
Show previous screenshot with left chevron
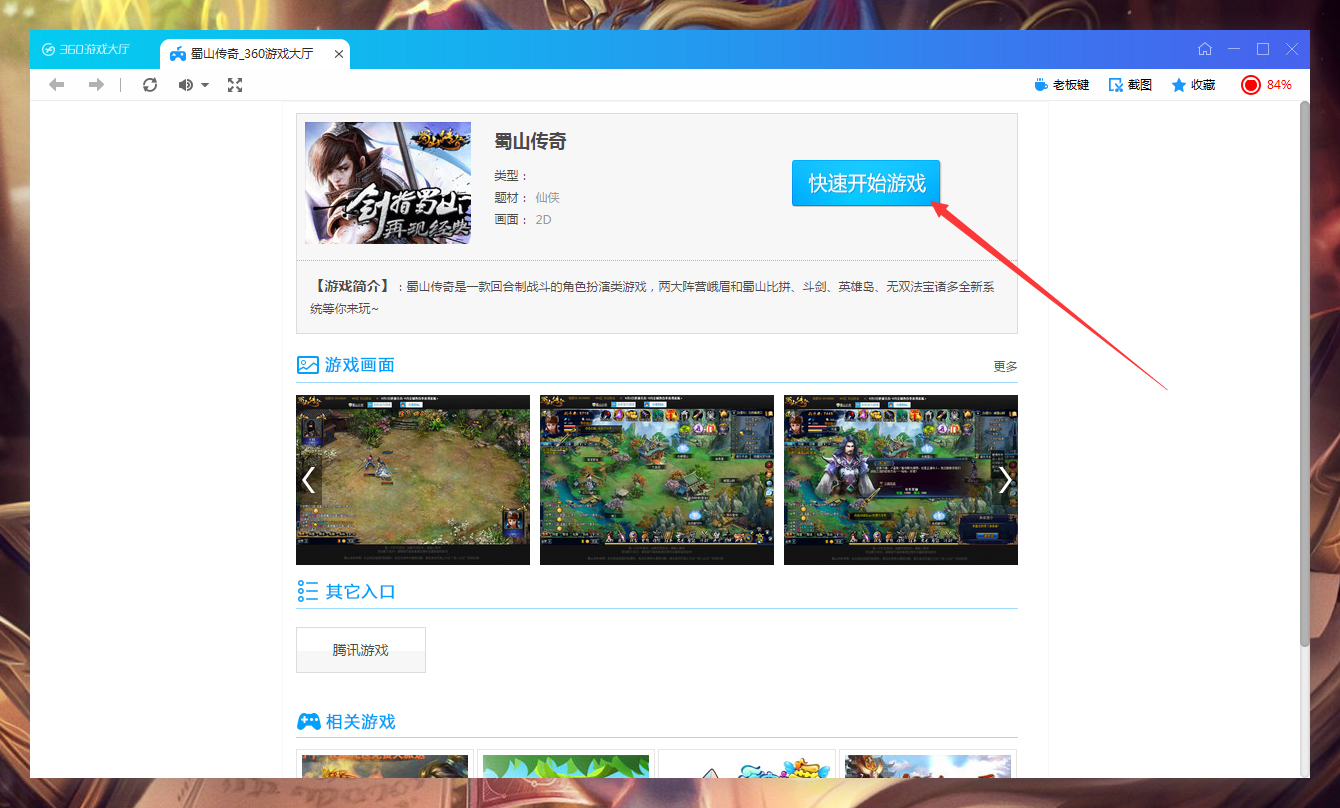(308, 480)
